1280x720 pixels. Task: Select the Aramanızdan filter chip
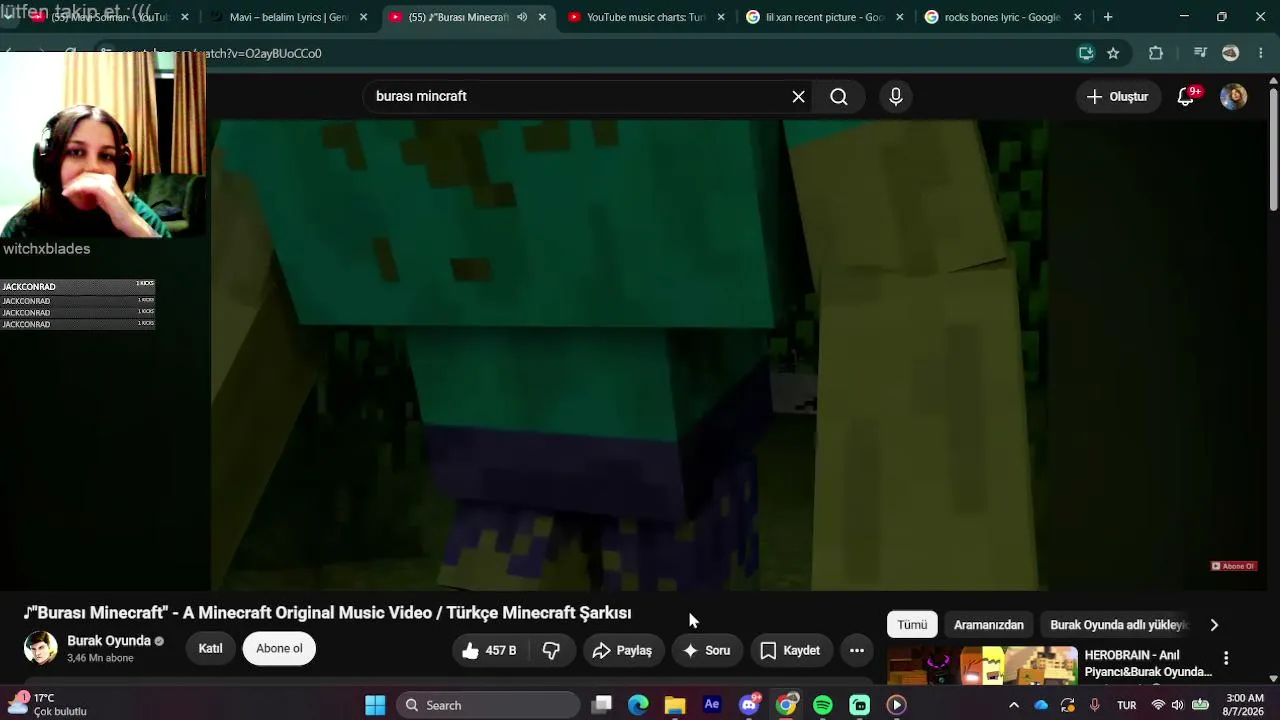989,625
